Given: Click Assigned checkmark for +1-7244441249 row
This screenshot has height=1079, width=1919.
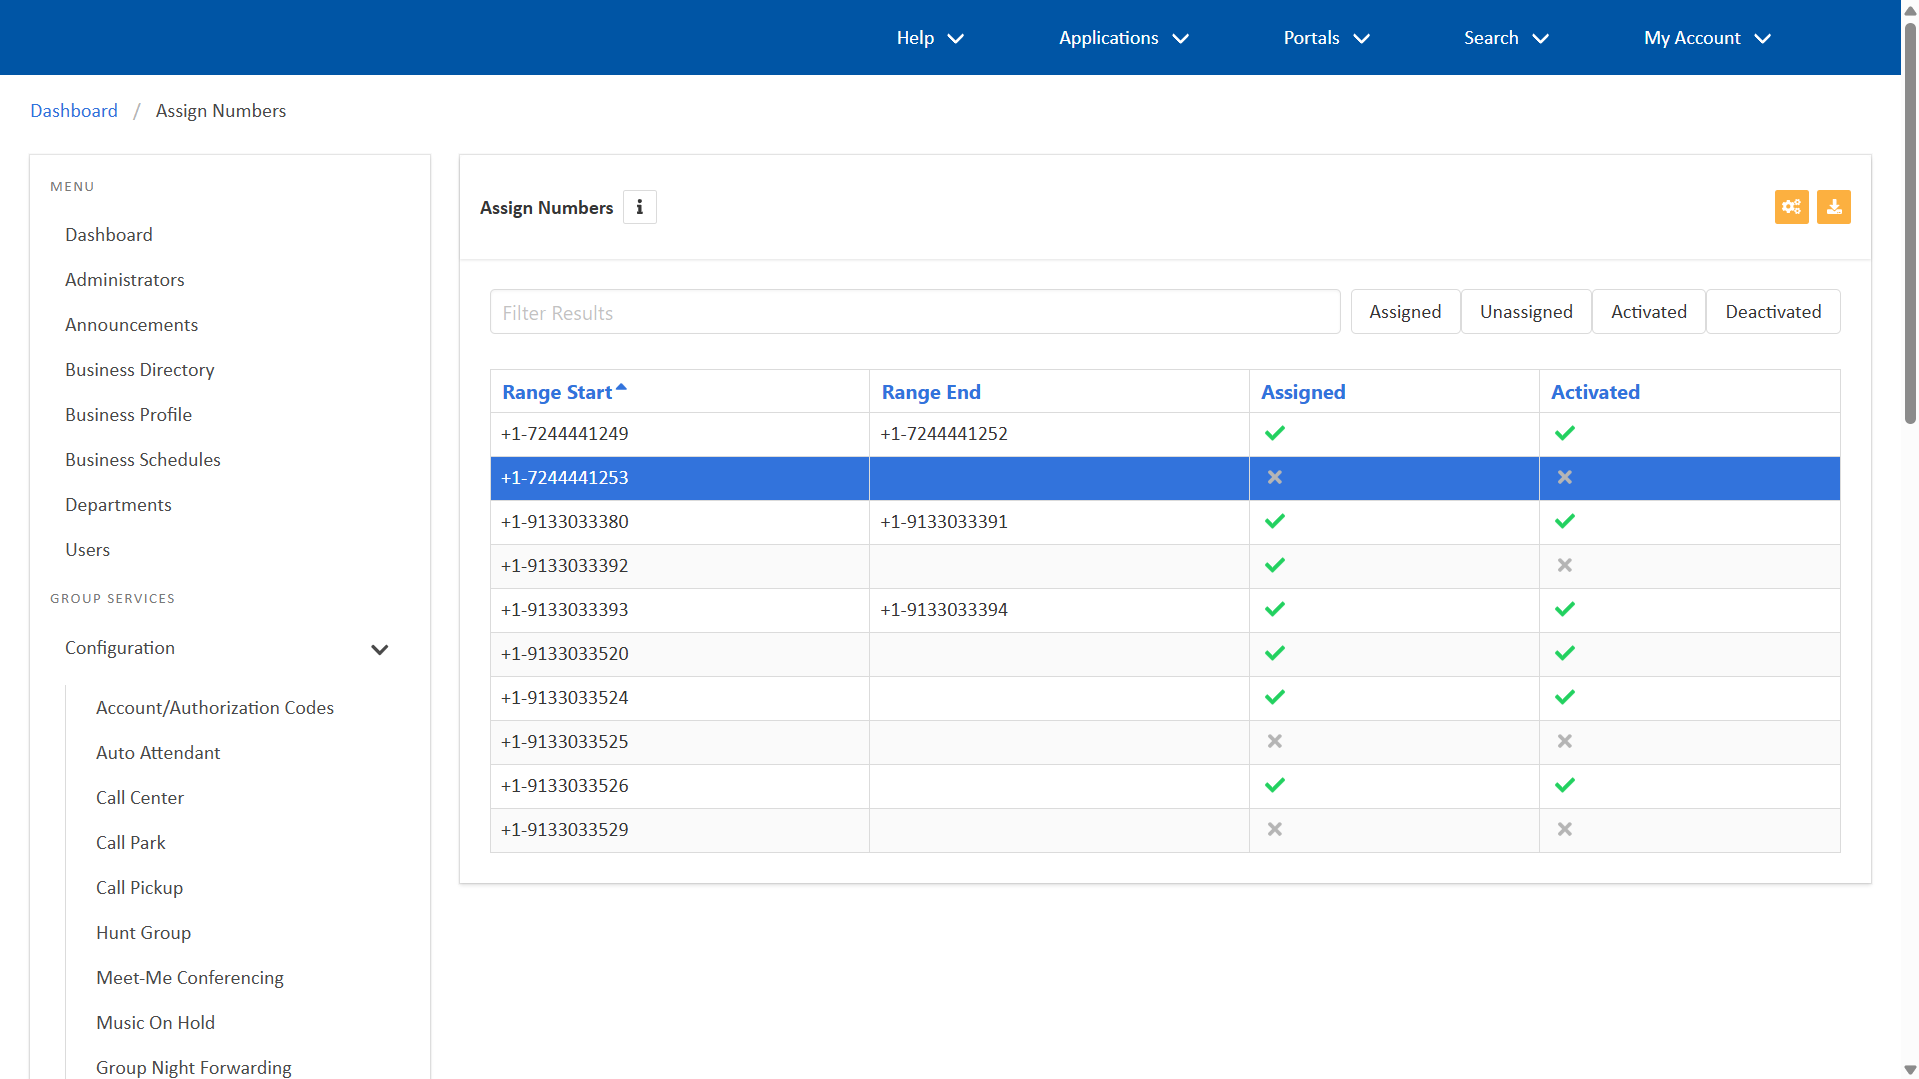Looking at the screenshot, I should (1274, 433).
